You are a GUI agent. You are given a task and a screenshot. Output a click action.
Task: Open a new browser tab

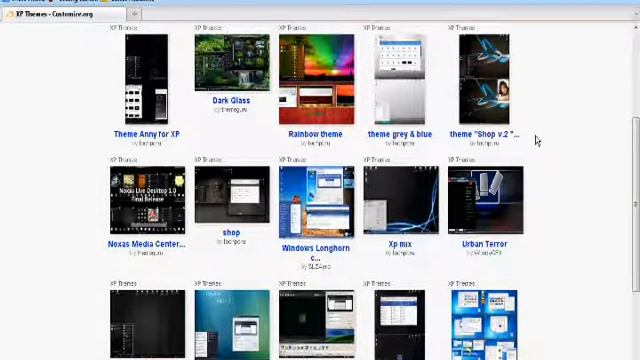point(134,14)
